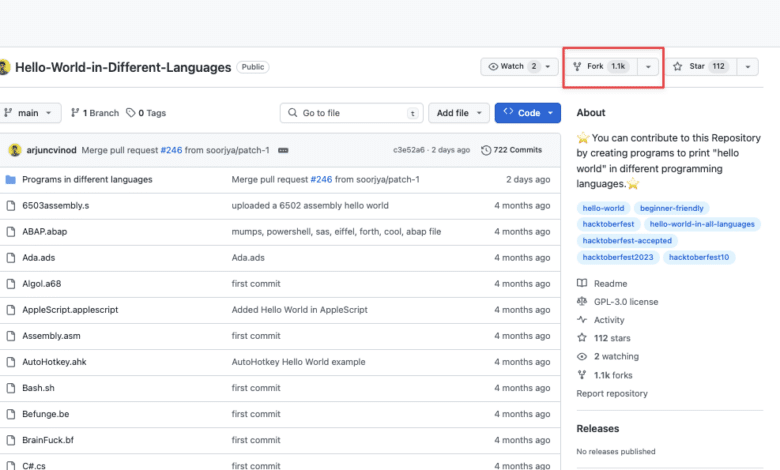The width and height of the screenshot is (780, 470).
Task: Select the hello-world-in-all-languages topic tag
Action: click(x=702, y=224)
